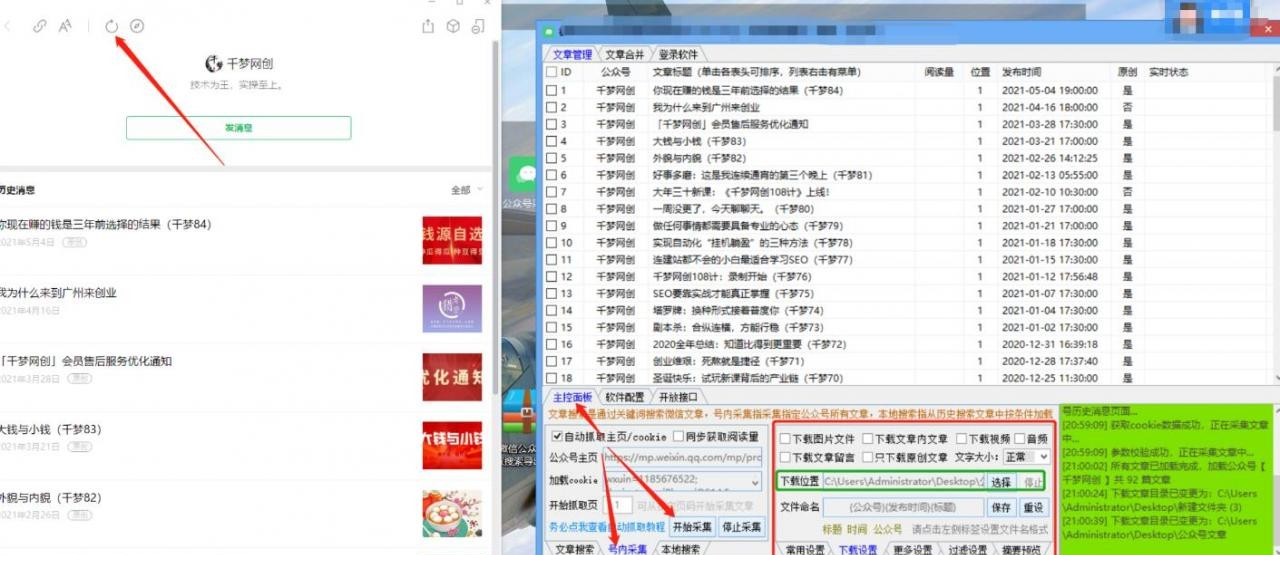Screen dimensions: 1280x578
Task: Open the font size (A) icon
Action: 65,26
